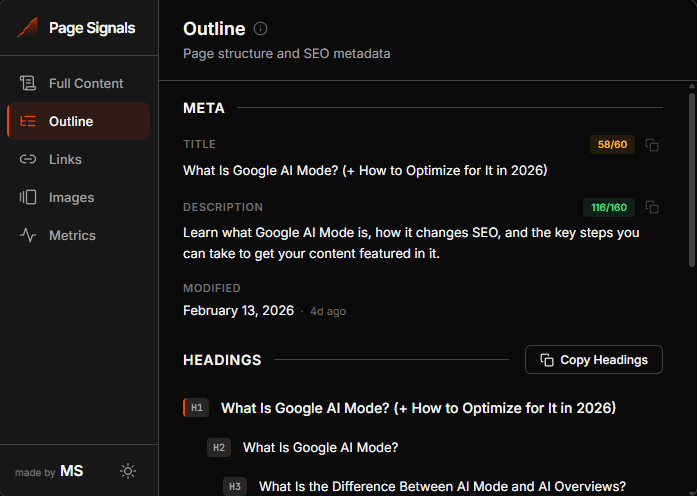Click the Copy Headings button
The height and width of the screenshot is (496, 697).
point(593,360)
